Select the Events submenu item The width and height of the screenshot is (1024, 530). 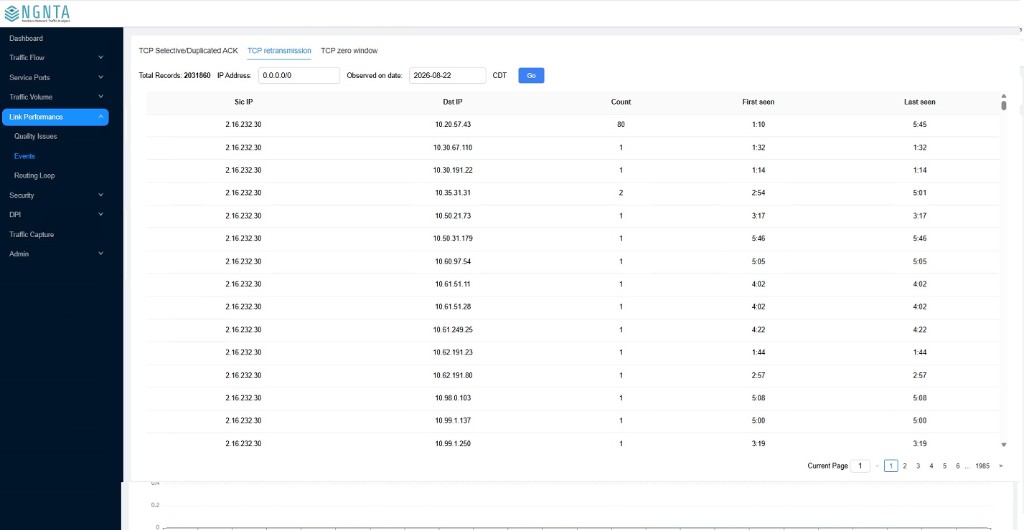24,156
